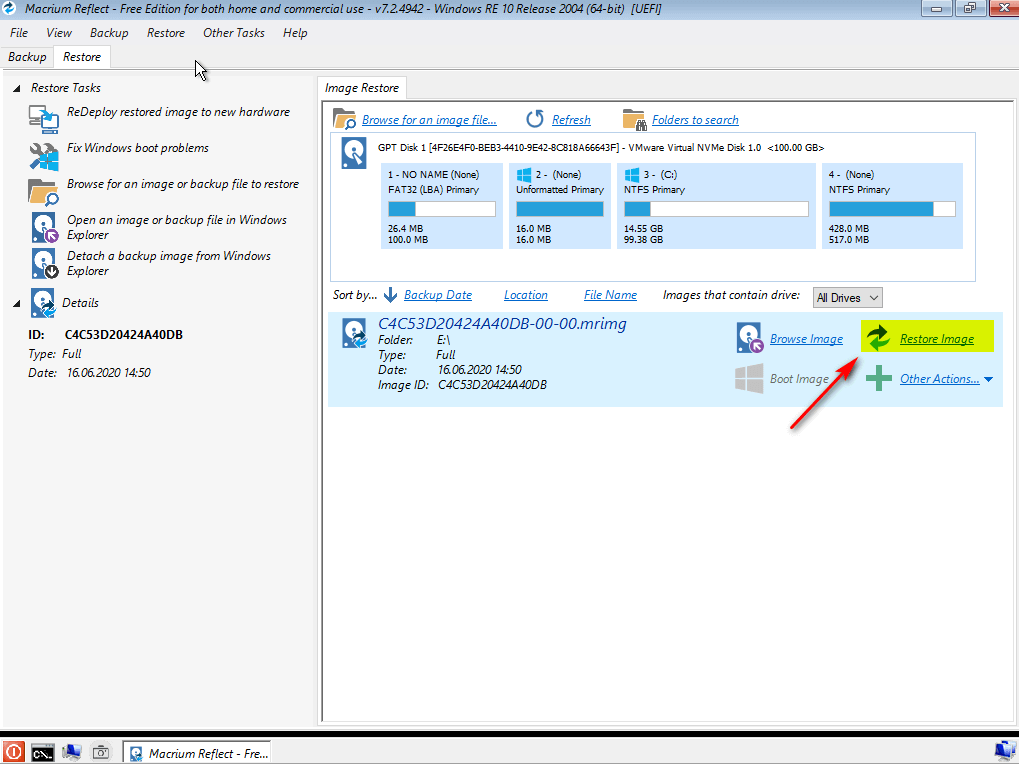Open the Restore menu in the menu bar
1019x764 pixels.
(x=166, y=32)
